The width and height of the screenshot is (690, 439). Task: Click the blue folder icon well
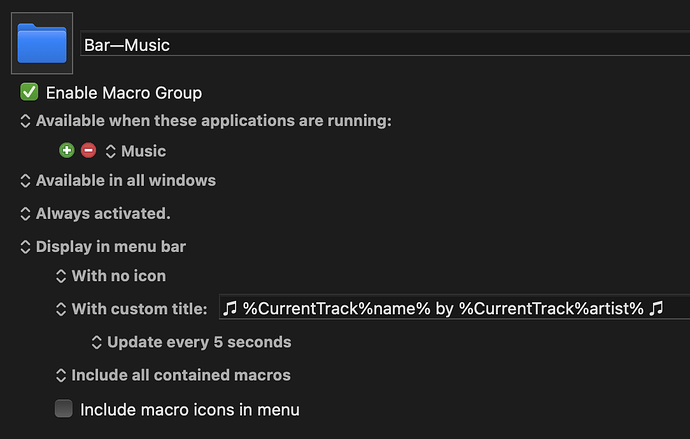pyautogui.click(x=42, y=43)
